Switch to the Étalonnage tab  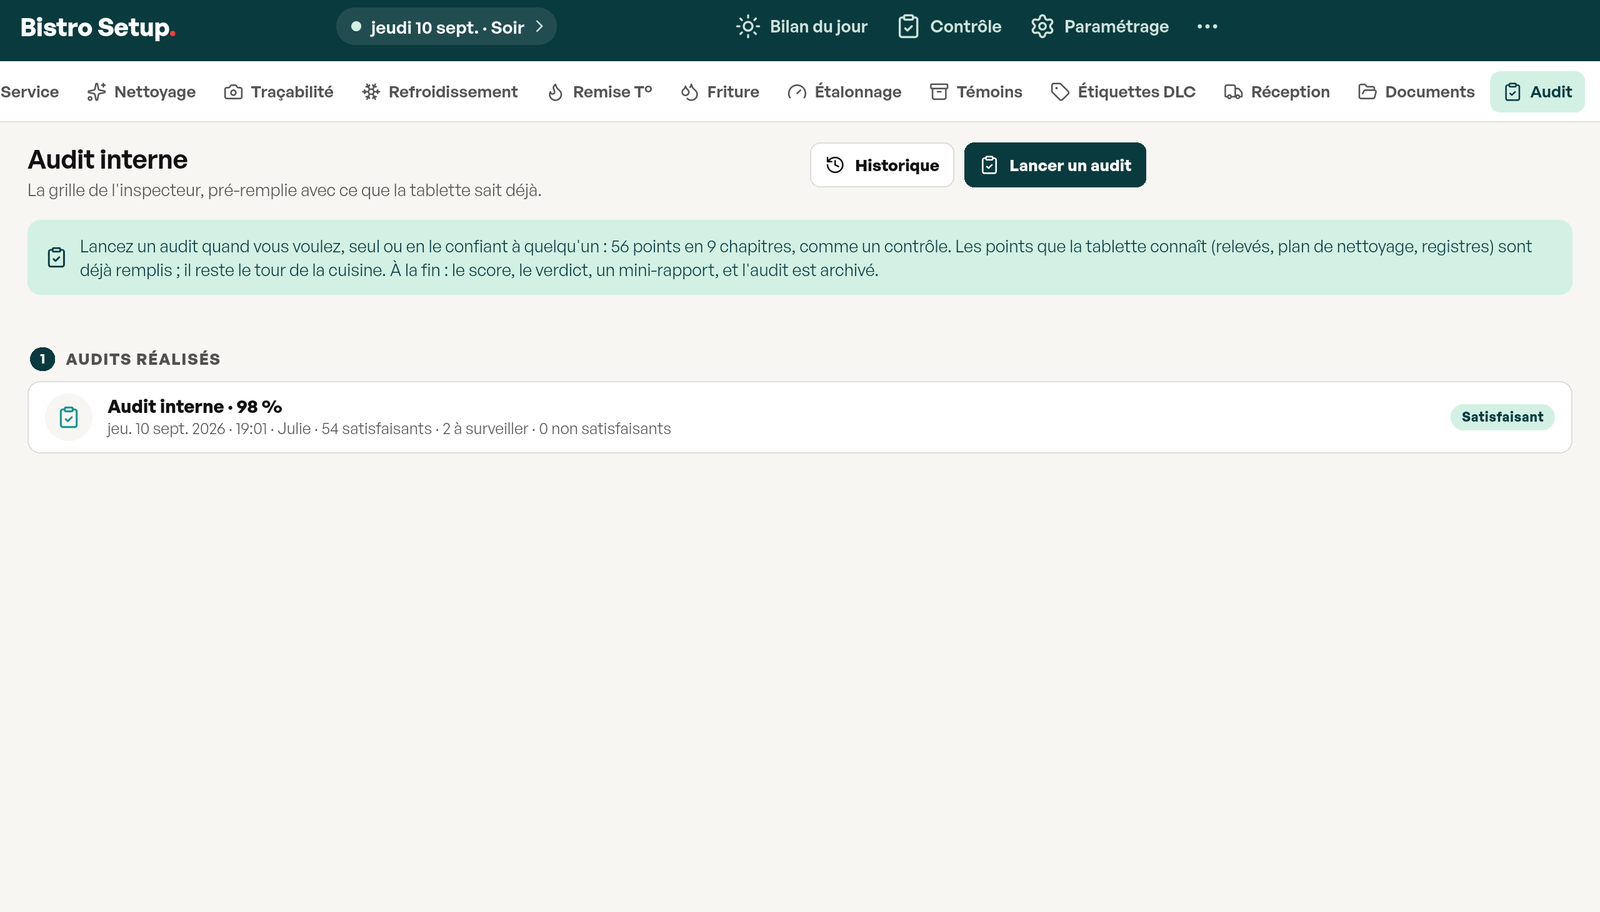tap(844, 92)
